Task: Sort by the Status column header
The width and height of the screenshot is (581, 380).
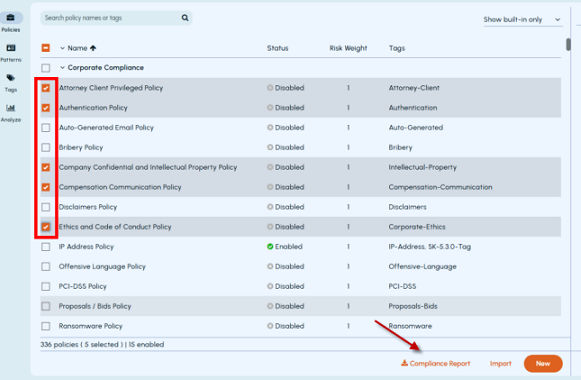Action: [278, 48]
